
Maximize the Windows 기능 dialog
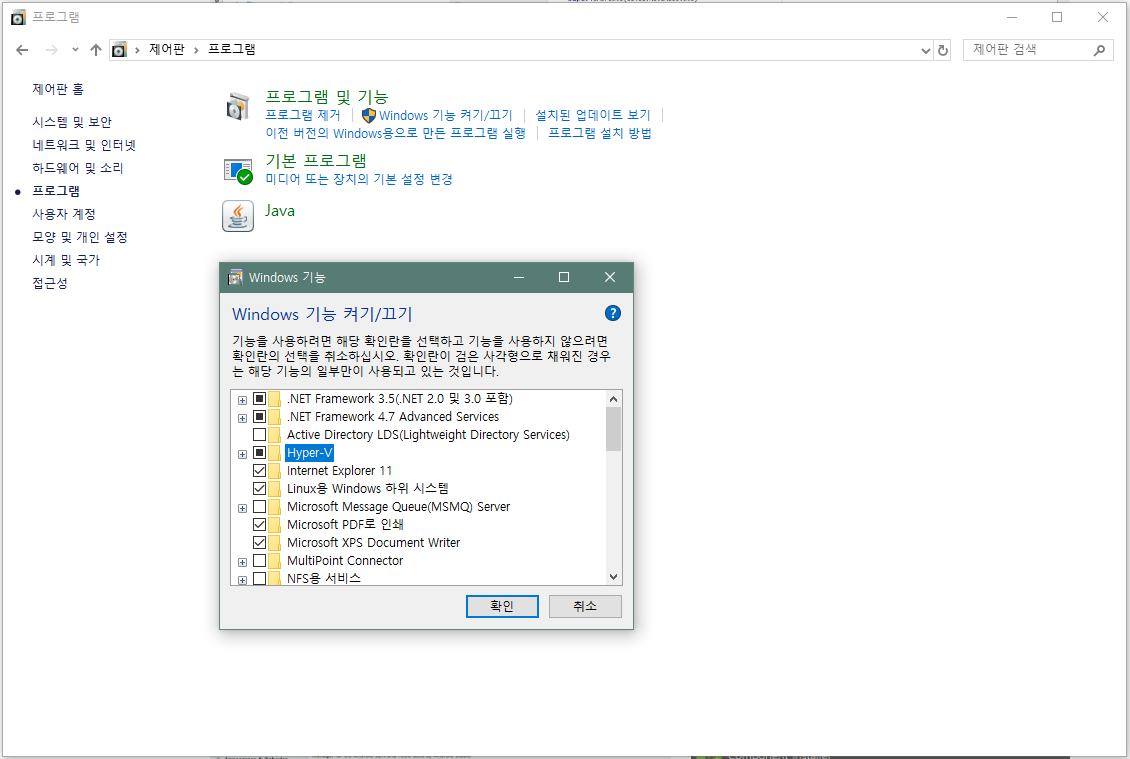[x=564, y=278]
